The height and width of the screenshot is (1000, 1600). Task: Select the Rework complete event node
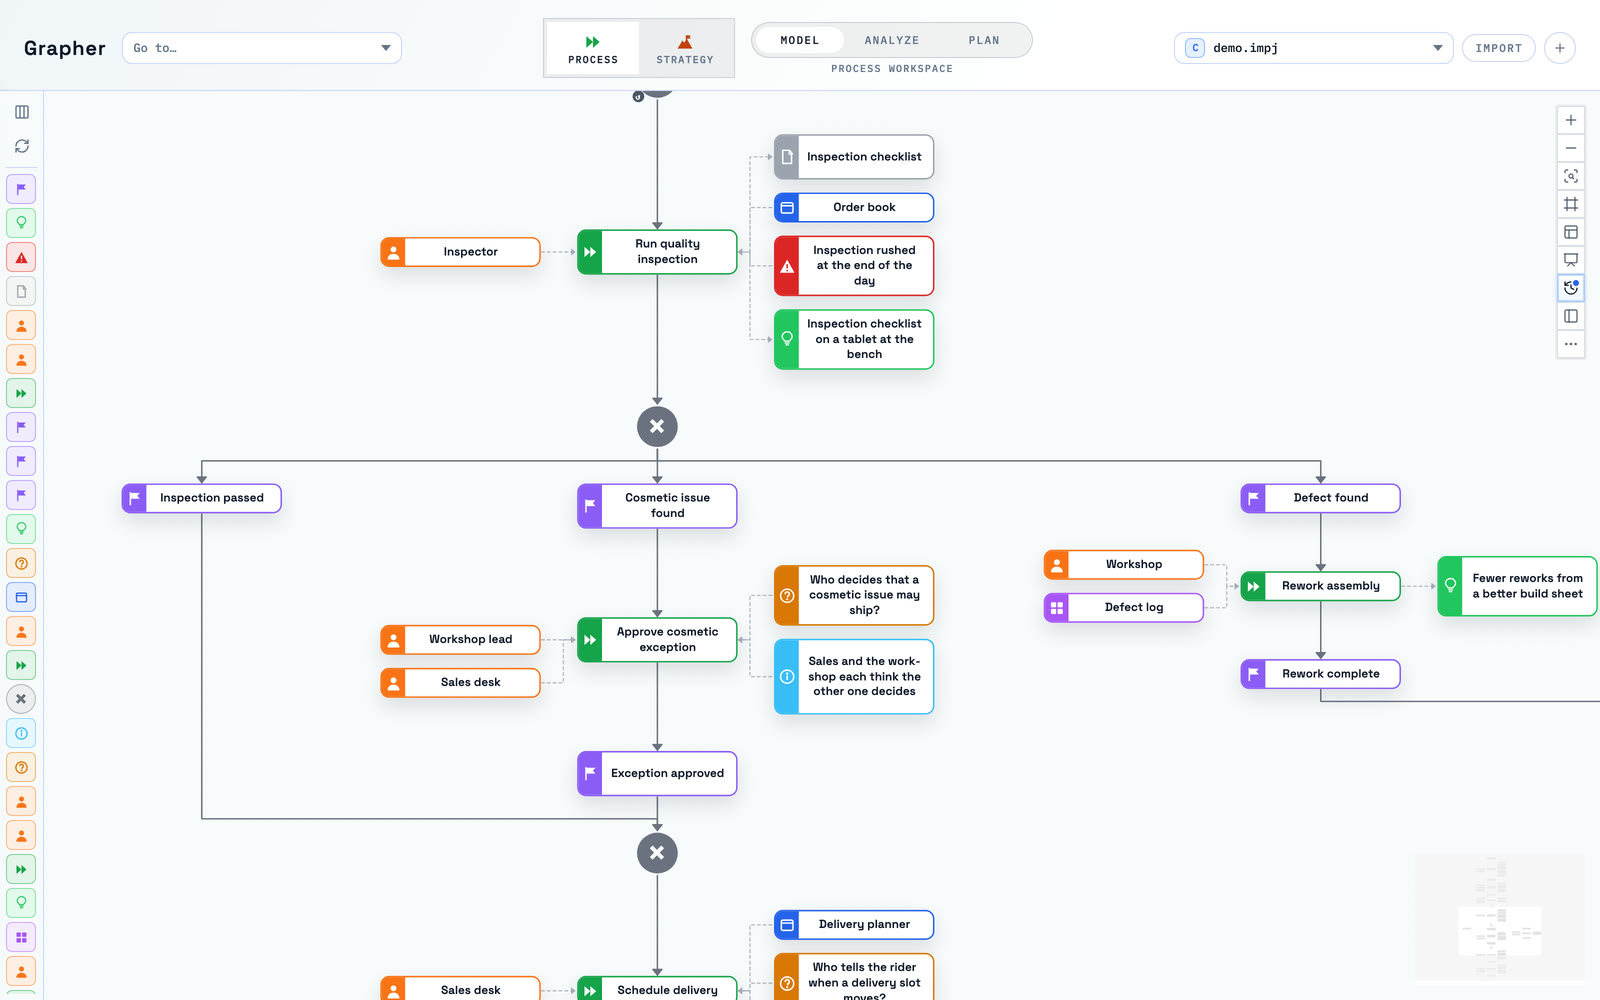(x=1320, y=674)
